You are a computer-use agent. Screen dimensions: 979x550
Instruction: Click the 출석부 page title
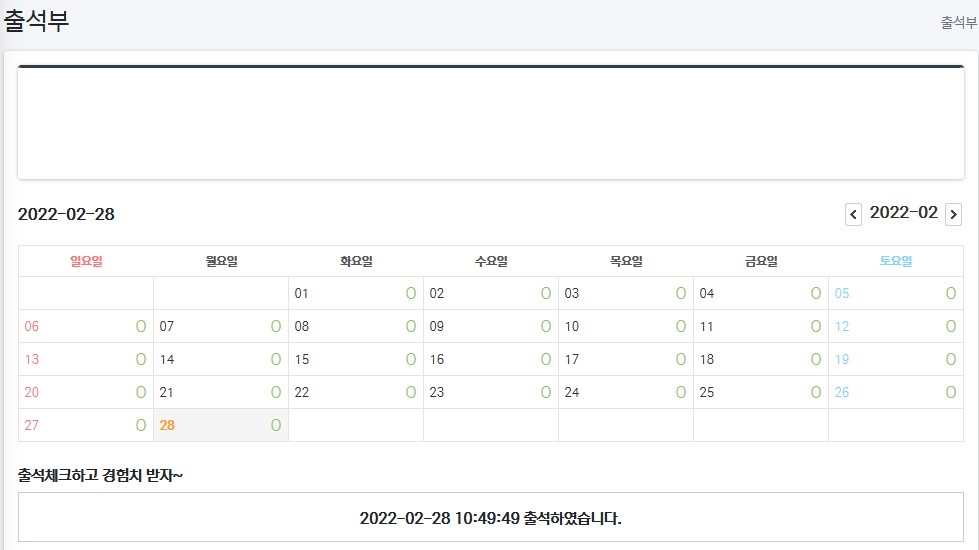(37, 21)
